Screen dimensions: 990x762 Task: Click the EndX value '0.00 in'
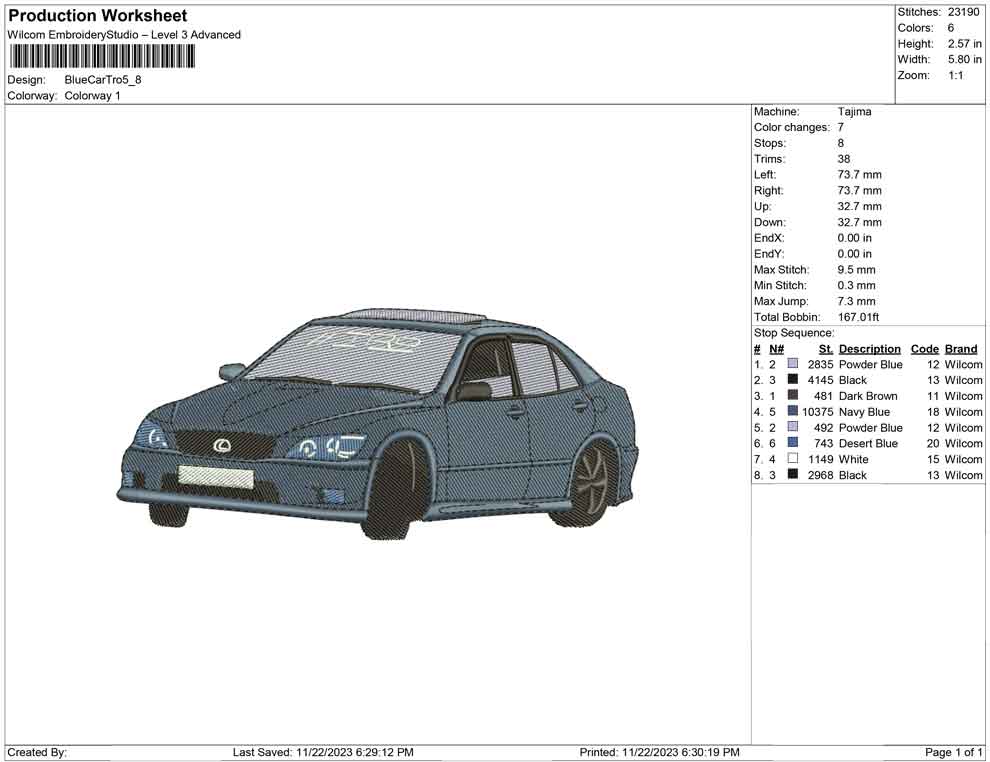tap(855, 238)
